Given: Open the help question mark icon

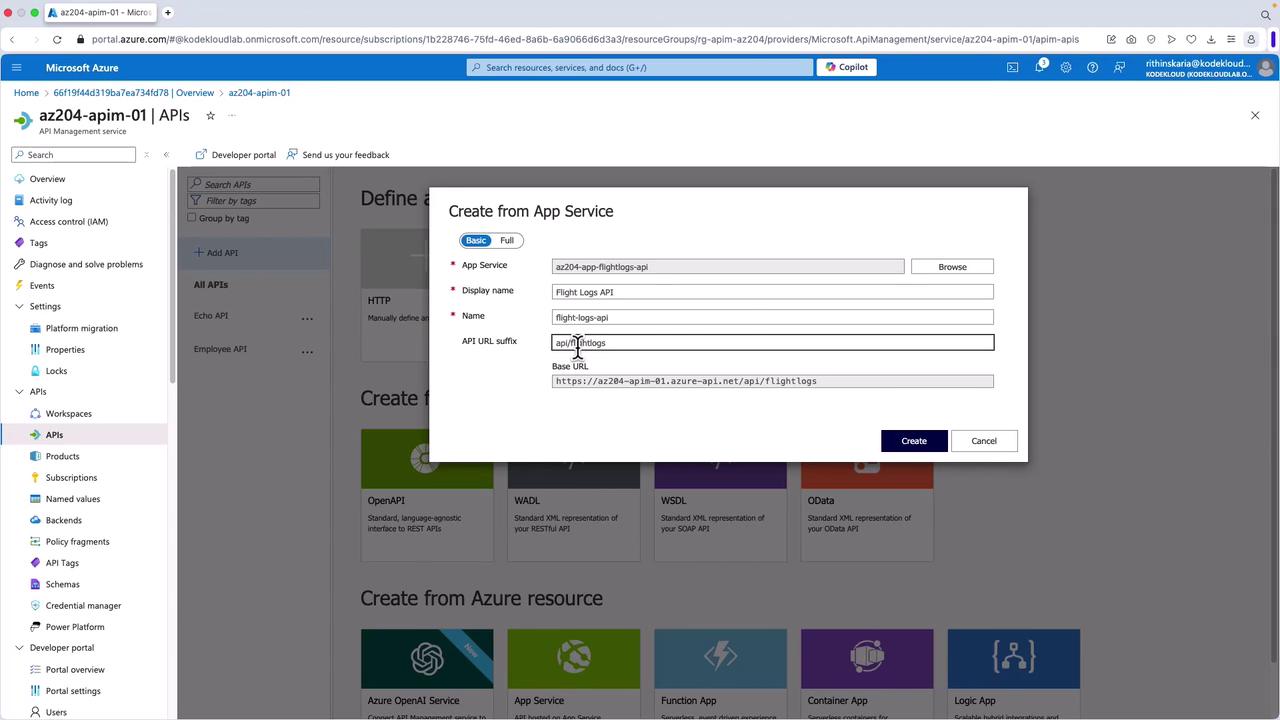Looking at the screenshot, I should click(1092, 67).
